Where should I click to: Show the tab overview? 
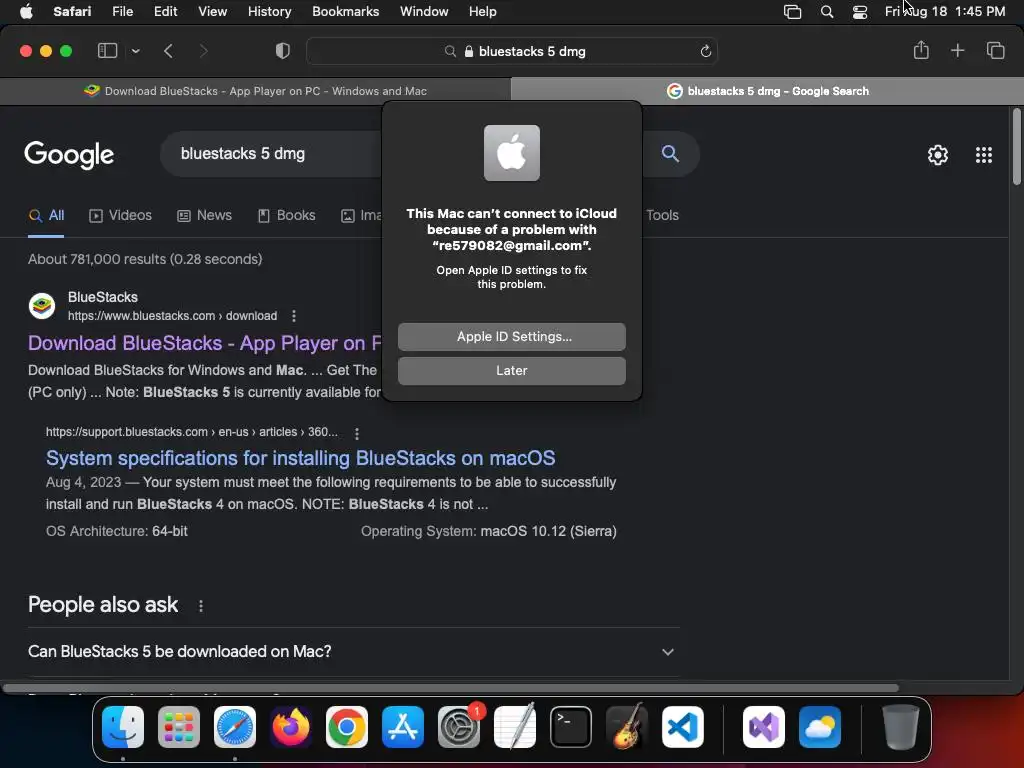click(x=995, y=50)
